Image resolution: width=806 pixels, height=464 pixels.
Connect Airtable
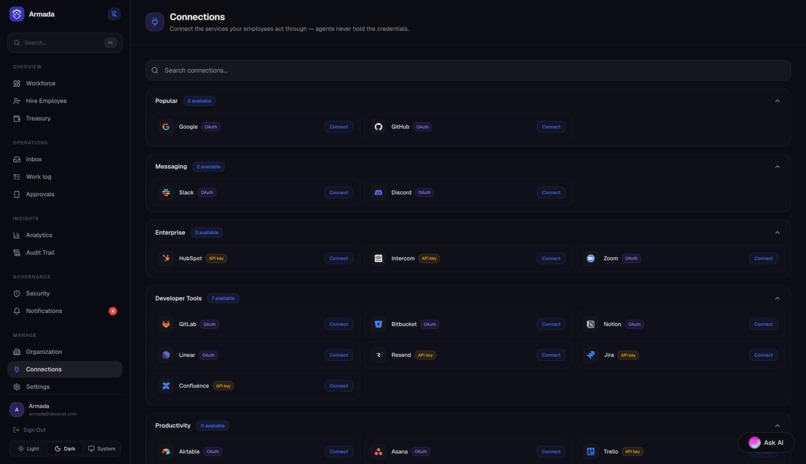(x=339, y=452)
